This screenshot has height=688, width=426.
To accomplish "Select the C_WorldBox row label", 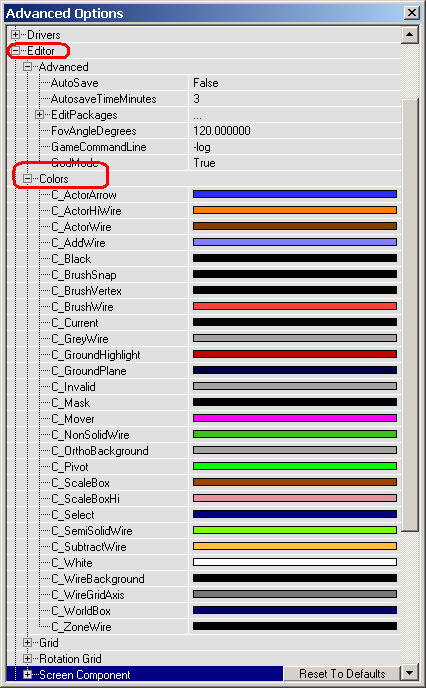I will point(81,610).
